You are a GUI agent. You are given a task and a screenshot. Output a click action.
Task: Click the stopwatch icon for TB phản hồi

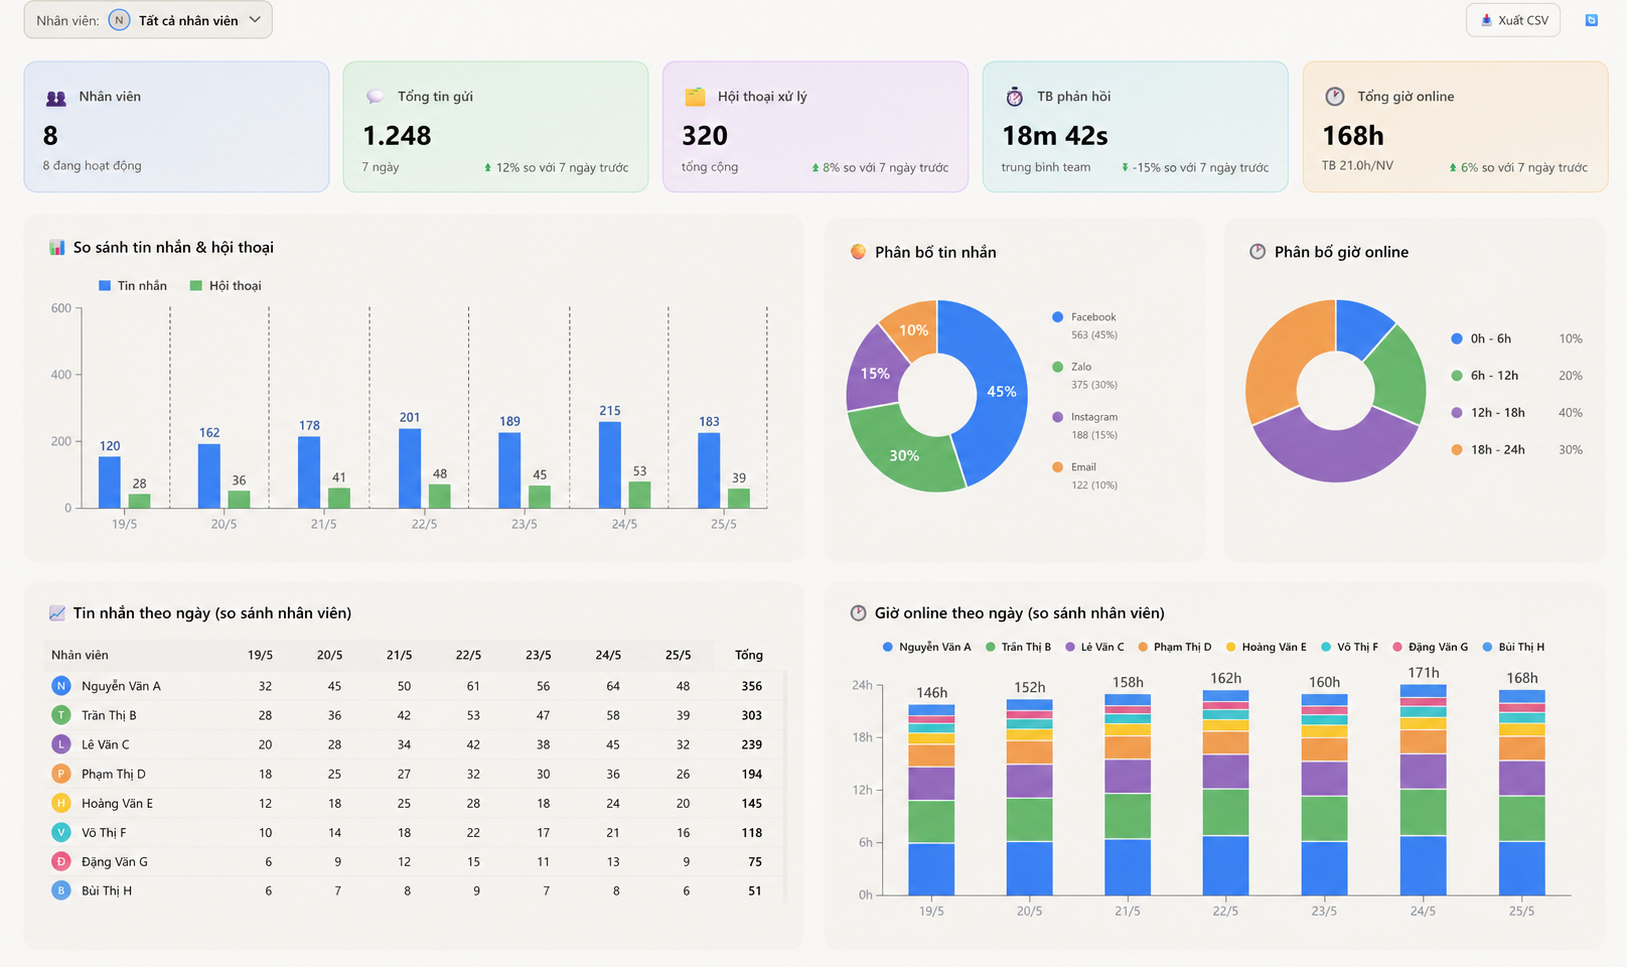pyautogui.click(x=1014, y=97)
